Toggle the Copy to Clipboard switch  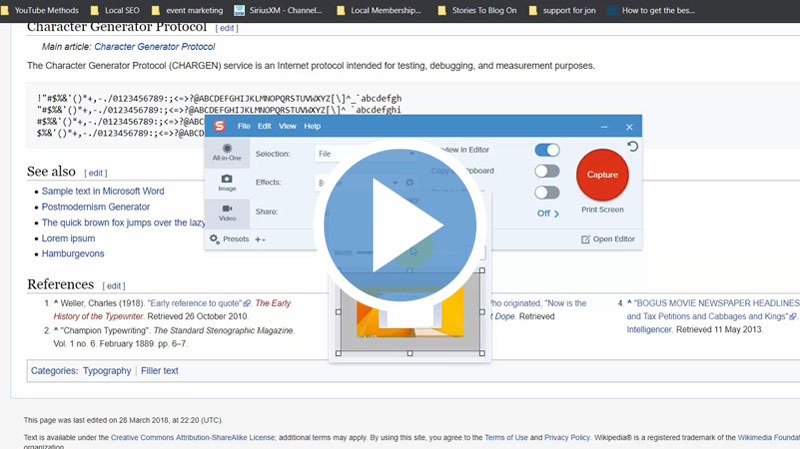[546, 171]
